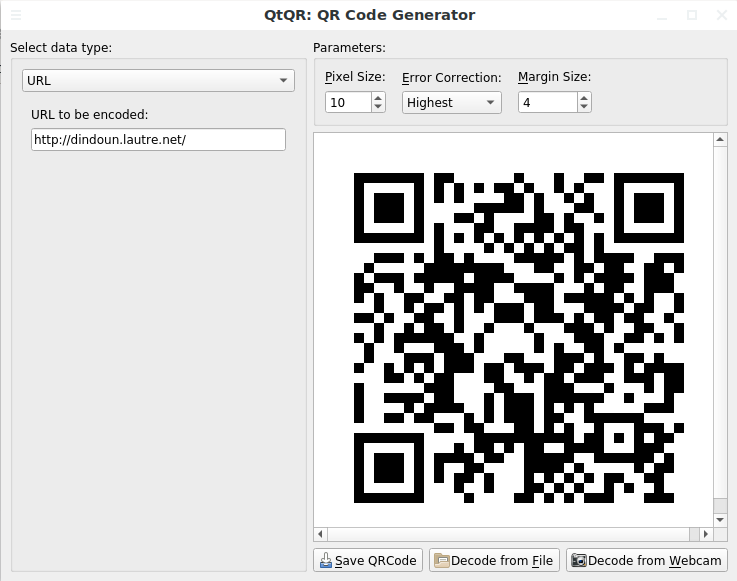
Task: Decrease Margin Size with down arrow
Action: click(x=584, y=108)
